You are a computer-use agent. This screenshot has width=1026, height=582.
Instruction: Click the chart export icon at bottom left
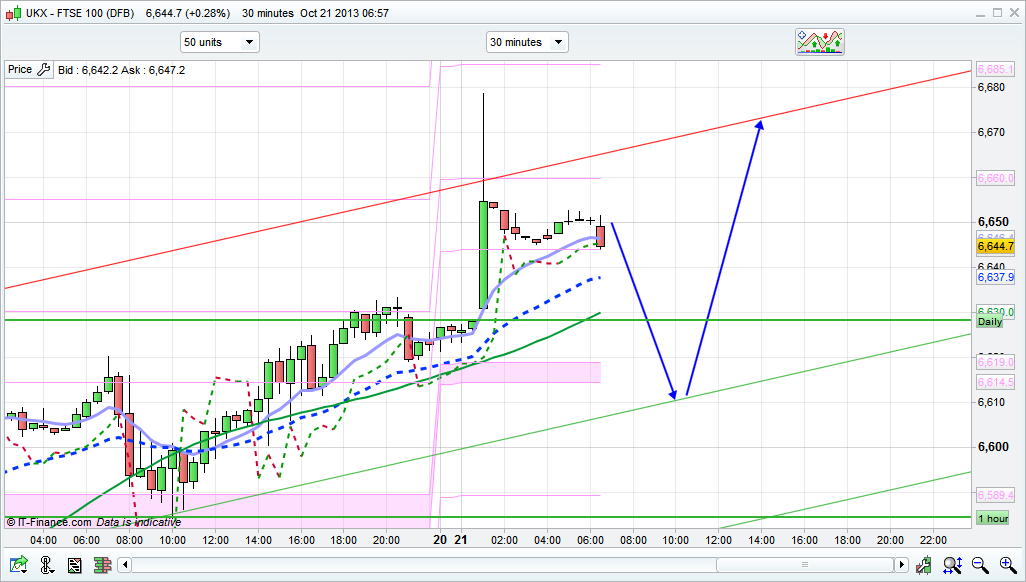19,565
